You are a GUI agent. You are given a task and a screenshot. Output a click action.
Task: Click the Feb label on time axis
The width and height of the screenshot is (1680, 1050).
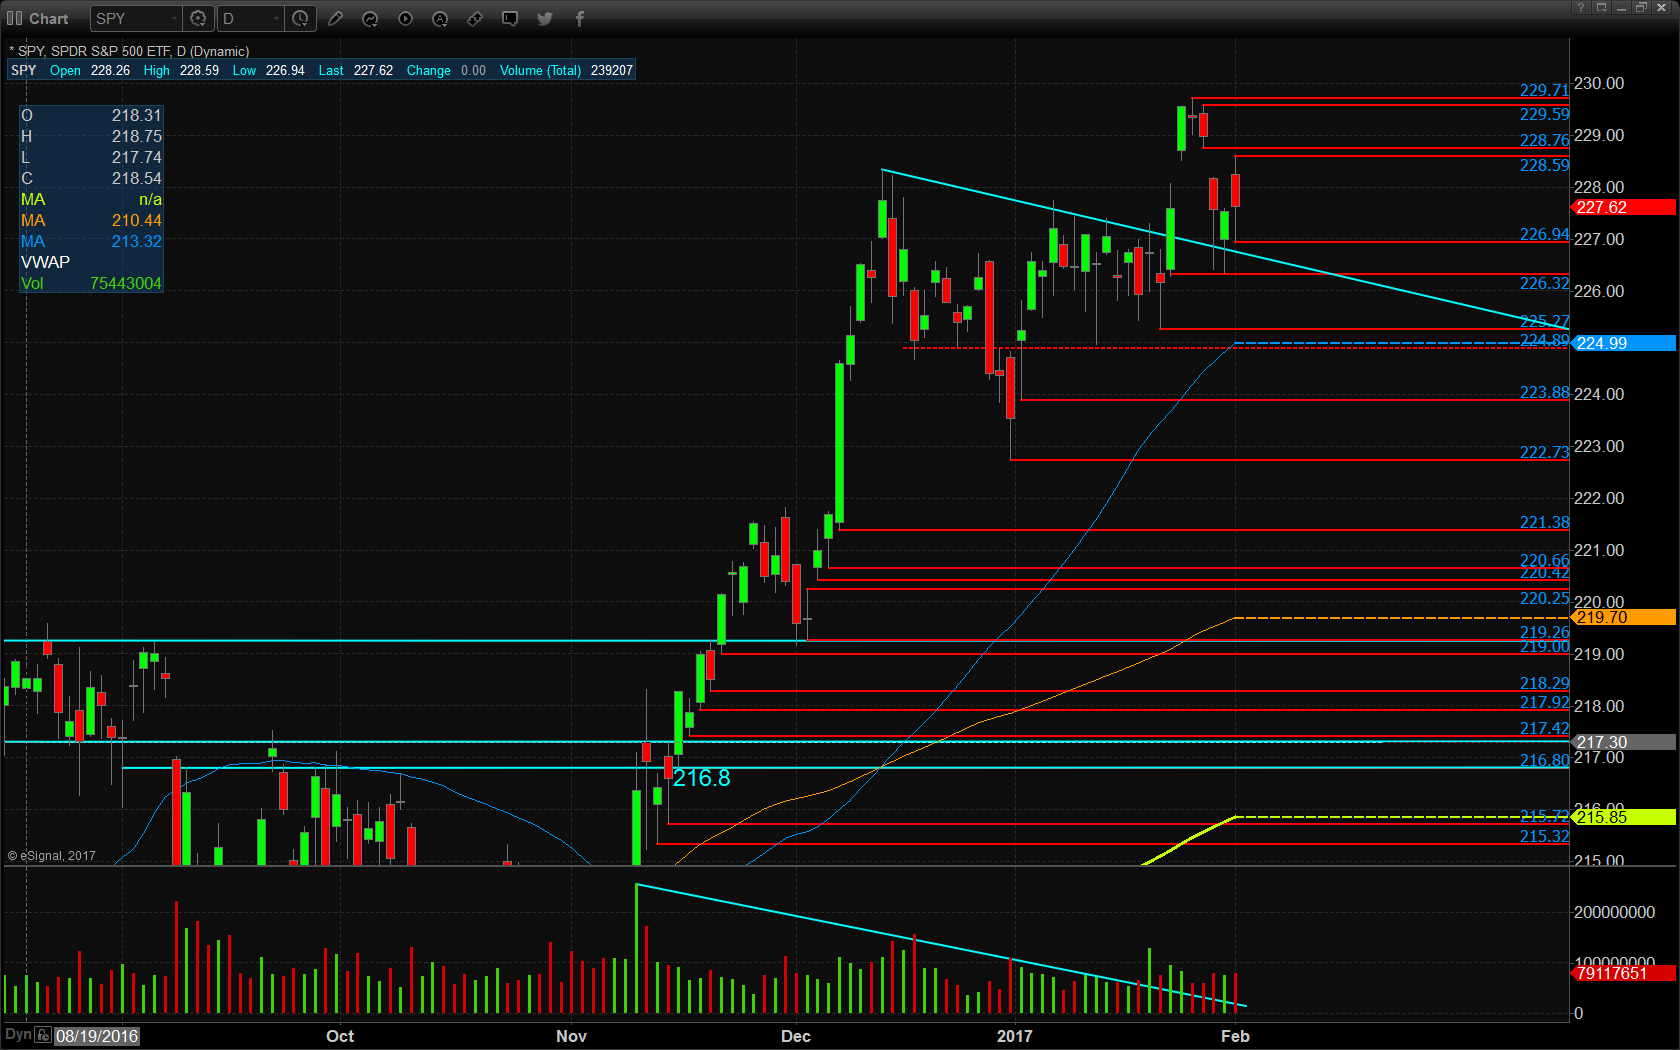coord(1235,1036)
